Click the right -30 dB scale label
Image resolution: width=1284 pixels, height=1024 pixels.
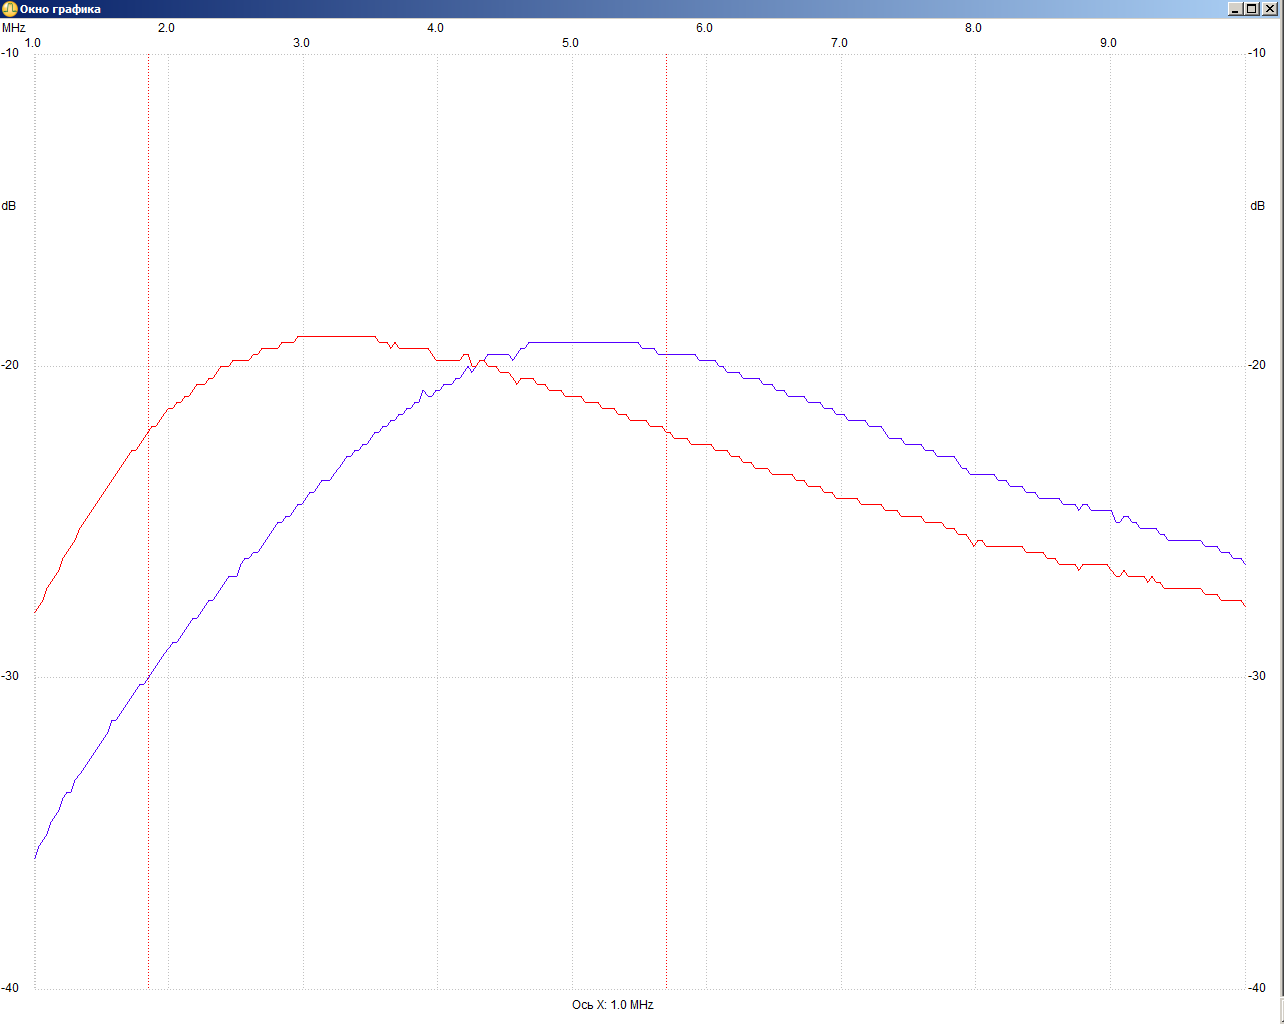pyautogui.click(x=1257, y=676)
